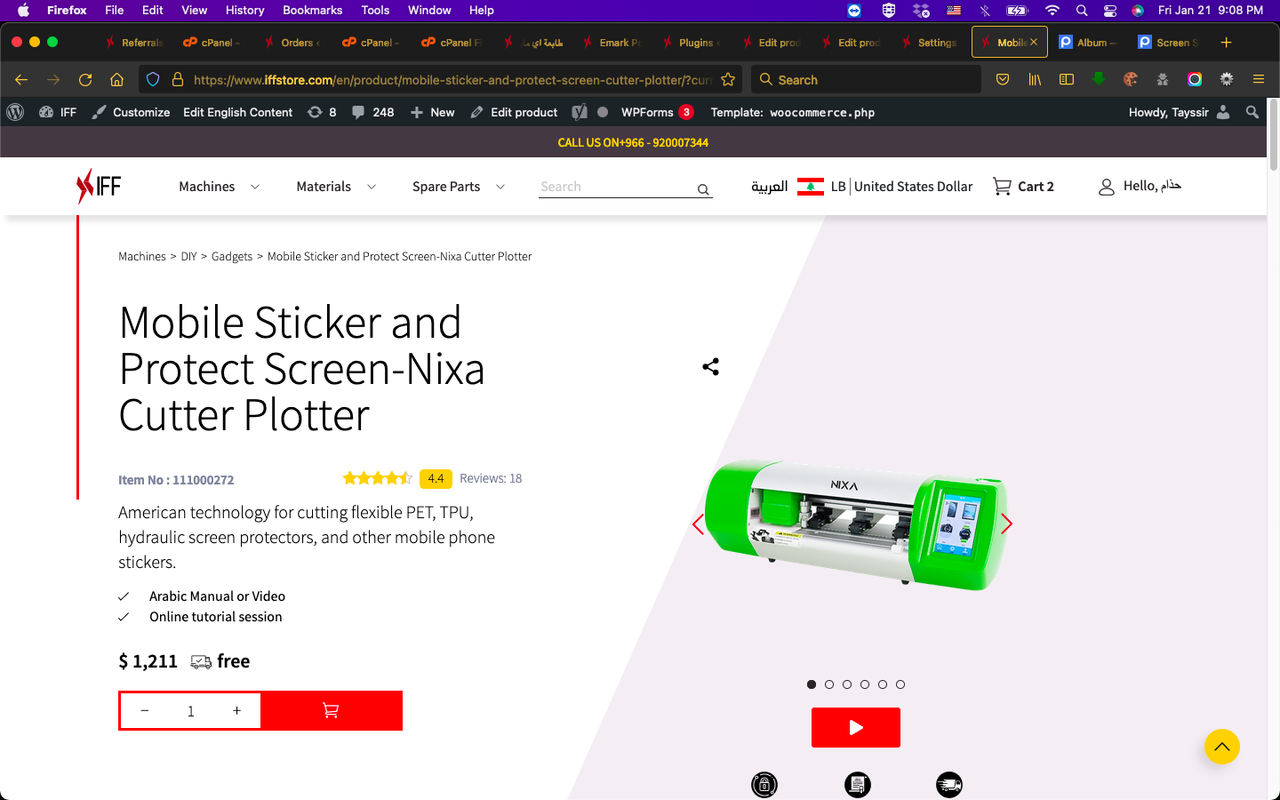The image size is (1280, 800).
Task: Expand the Spare Parts menu chevron
Action: pos(500,187)
